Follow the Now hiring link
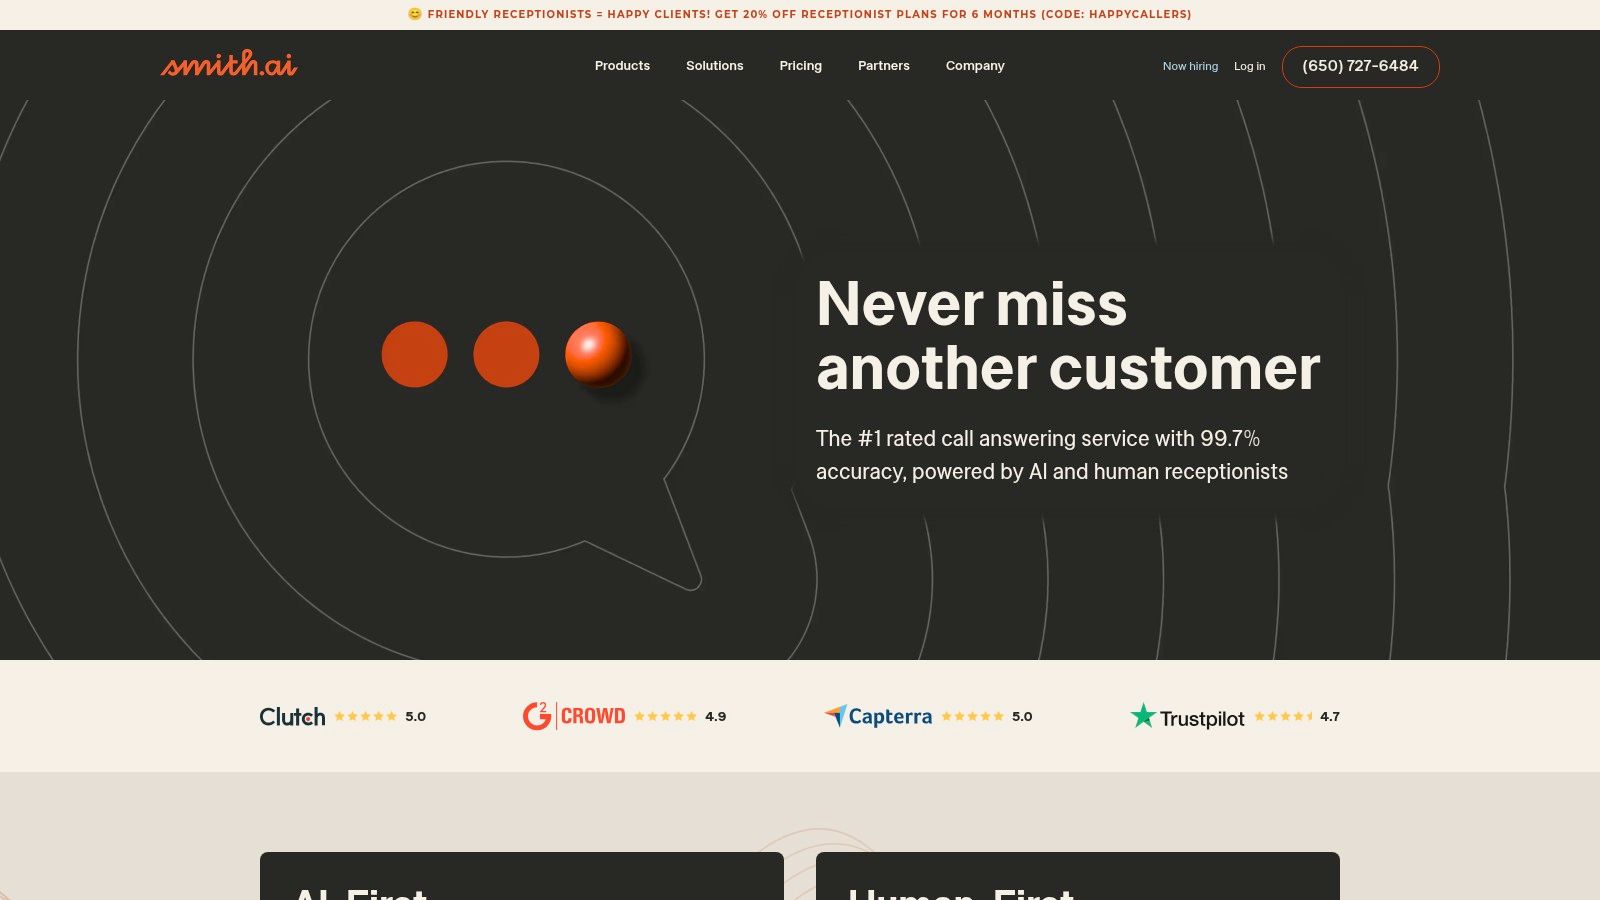The height and width of the screenshot is (900, 1600). [x=1190, y=66]
